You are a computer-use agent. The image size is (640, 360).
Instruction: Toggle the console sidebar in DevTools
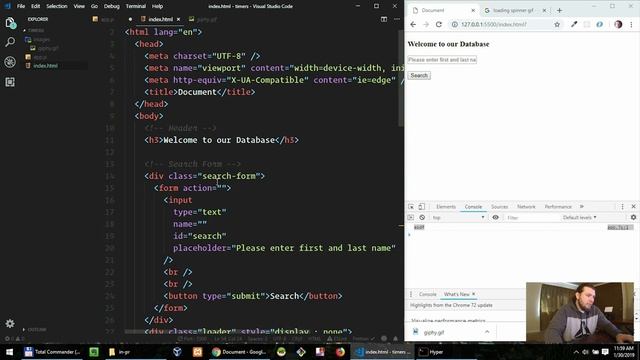point(411,218)
